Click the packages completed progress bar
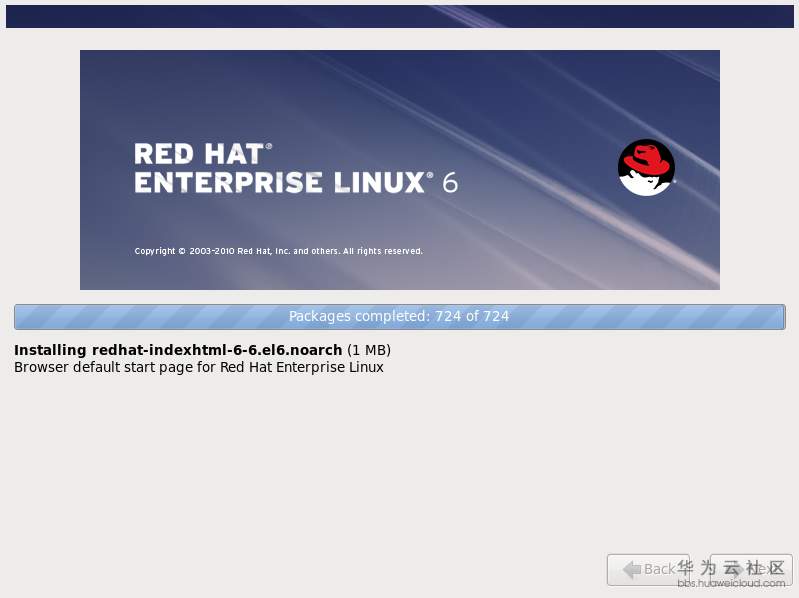The image size is (799, 598). [400, 316]
